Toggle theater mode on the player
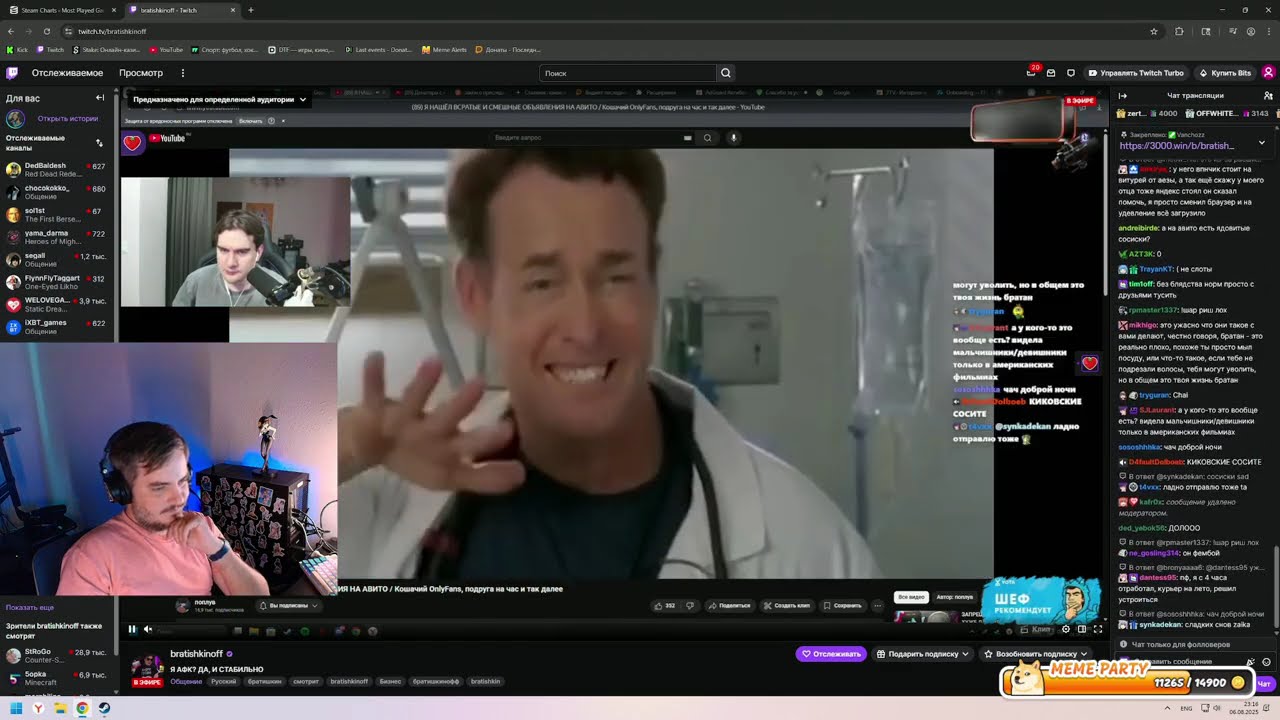The image size is (1280, 720). coord(1081,629)
